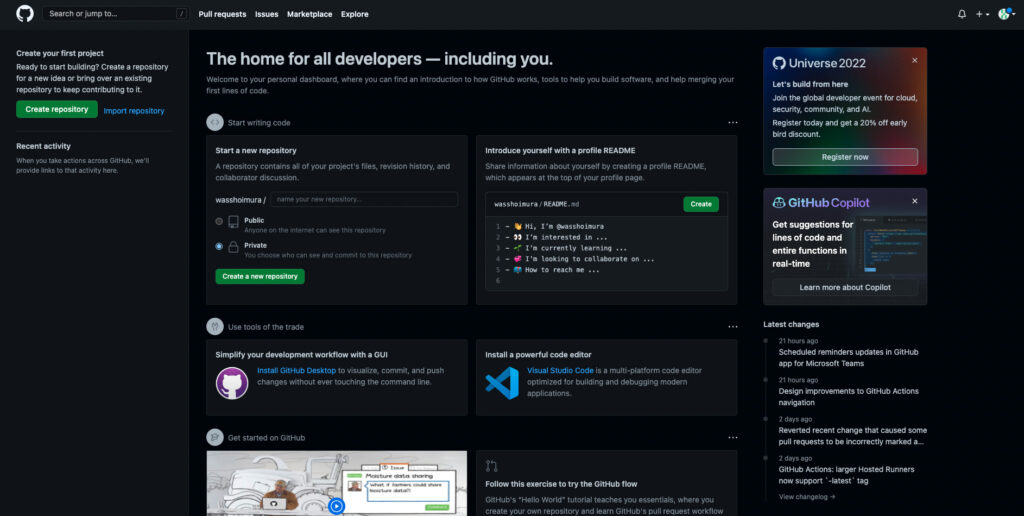Screen dimensions: 1024x516
Task: Open the user avatar menu
Action: (x=1006, y=14)
